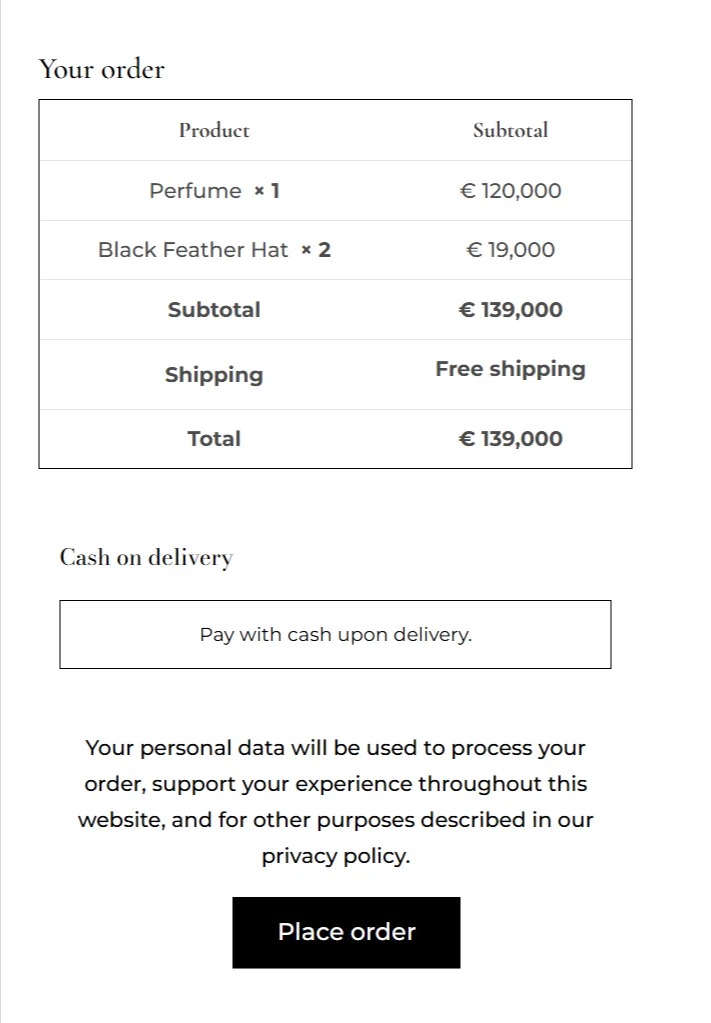This screenshot has height=1023, width=711.
Task: Click the Subtotal column header
Action: (510, 130)
